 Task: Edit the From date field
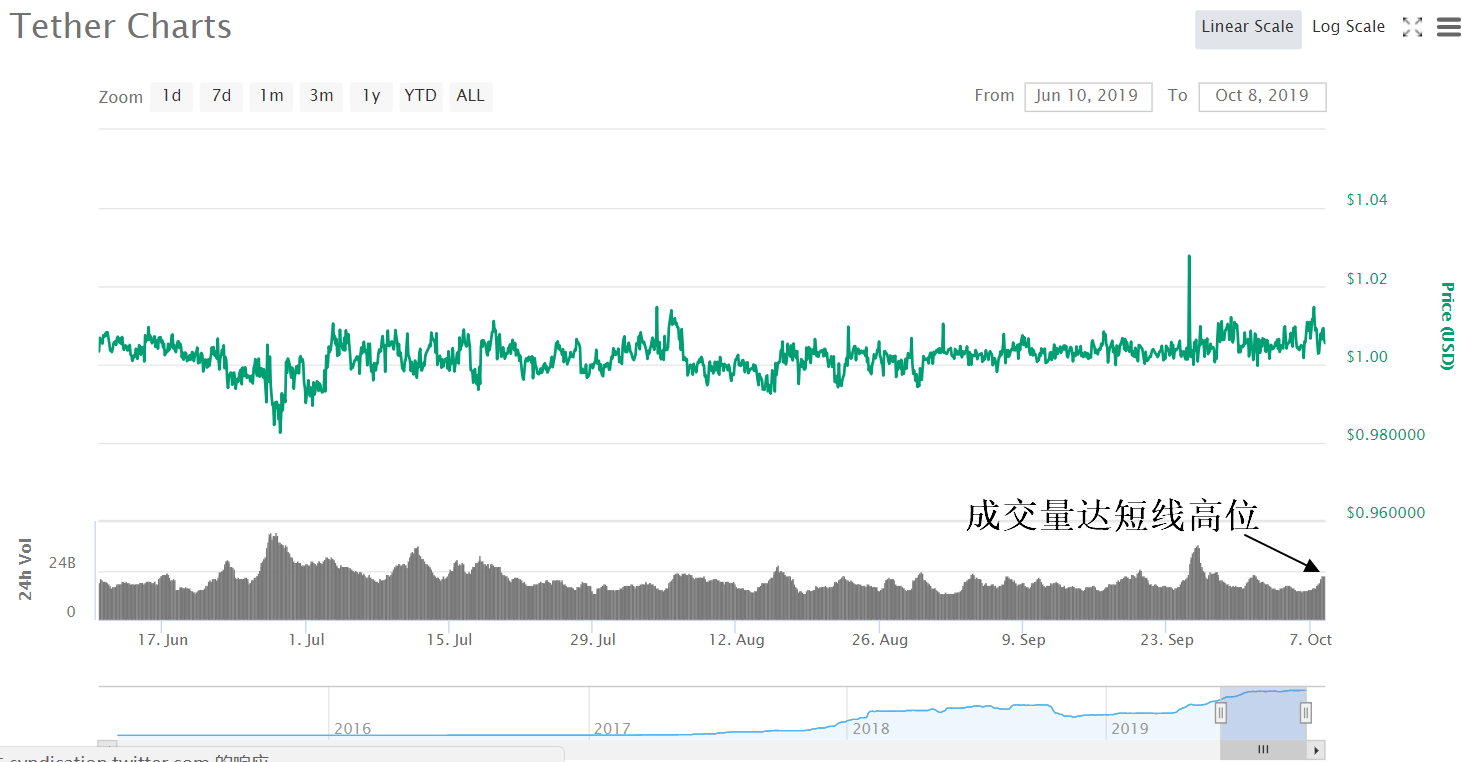point(1088,97)
